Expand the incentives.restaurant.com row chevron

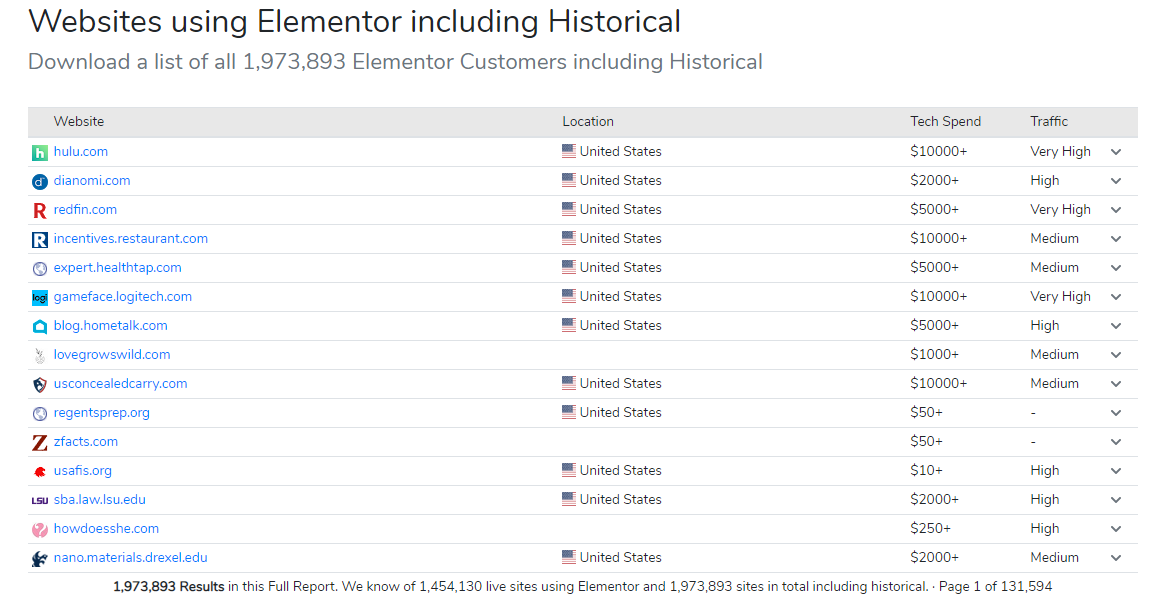[1116, 239]
